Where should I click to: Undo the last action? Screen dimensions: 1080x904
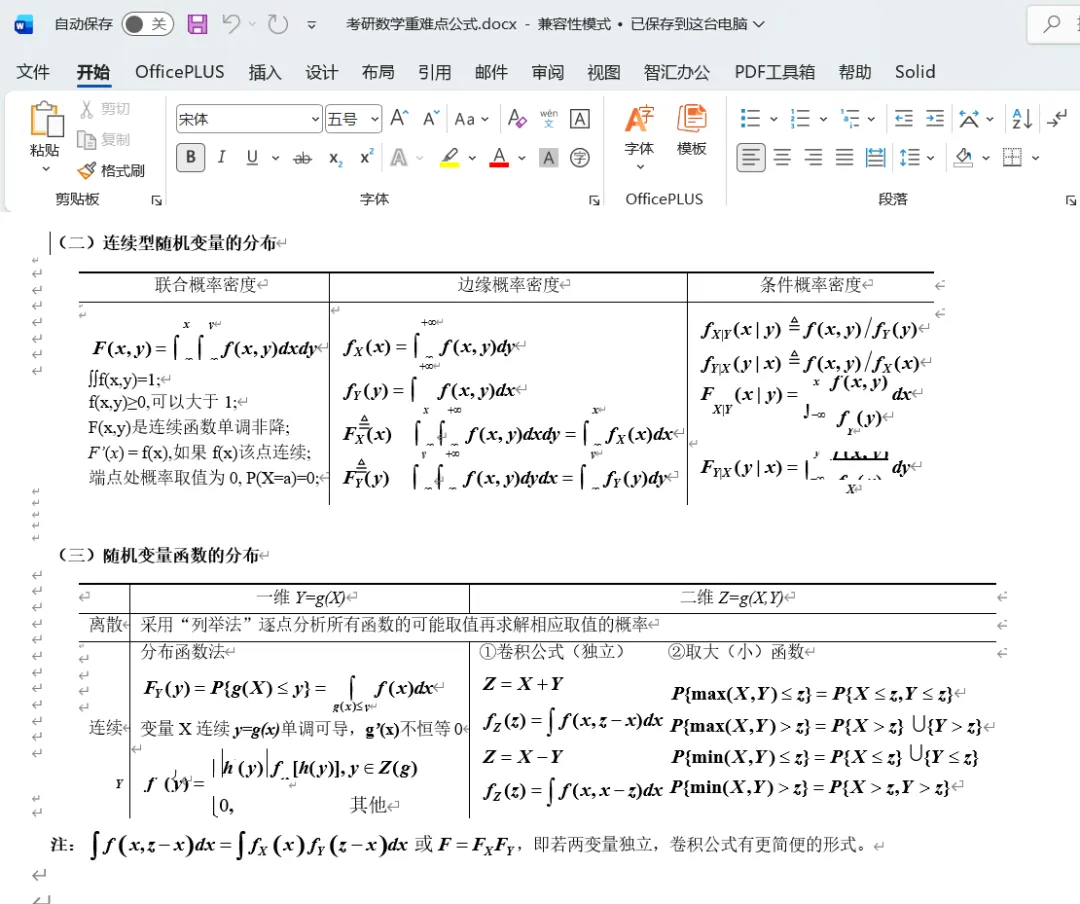231,24
